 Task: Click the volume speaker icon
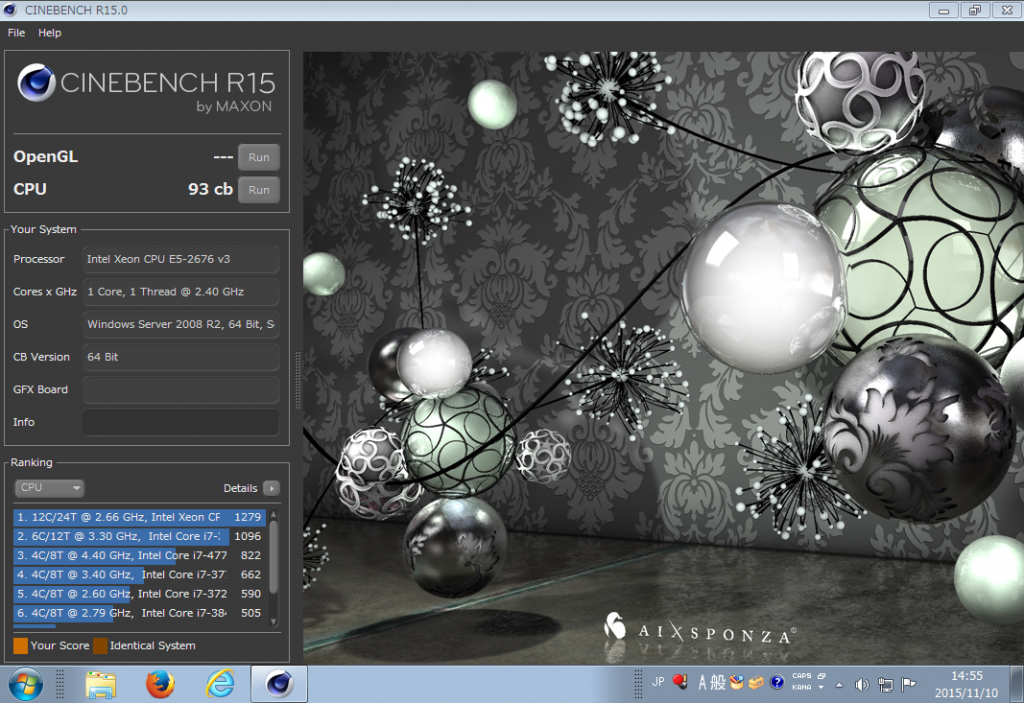point(862,685)
